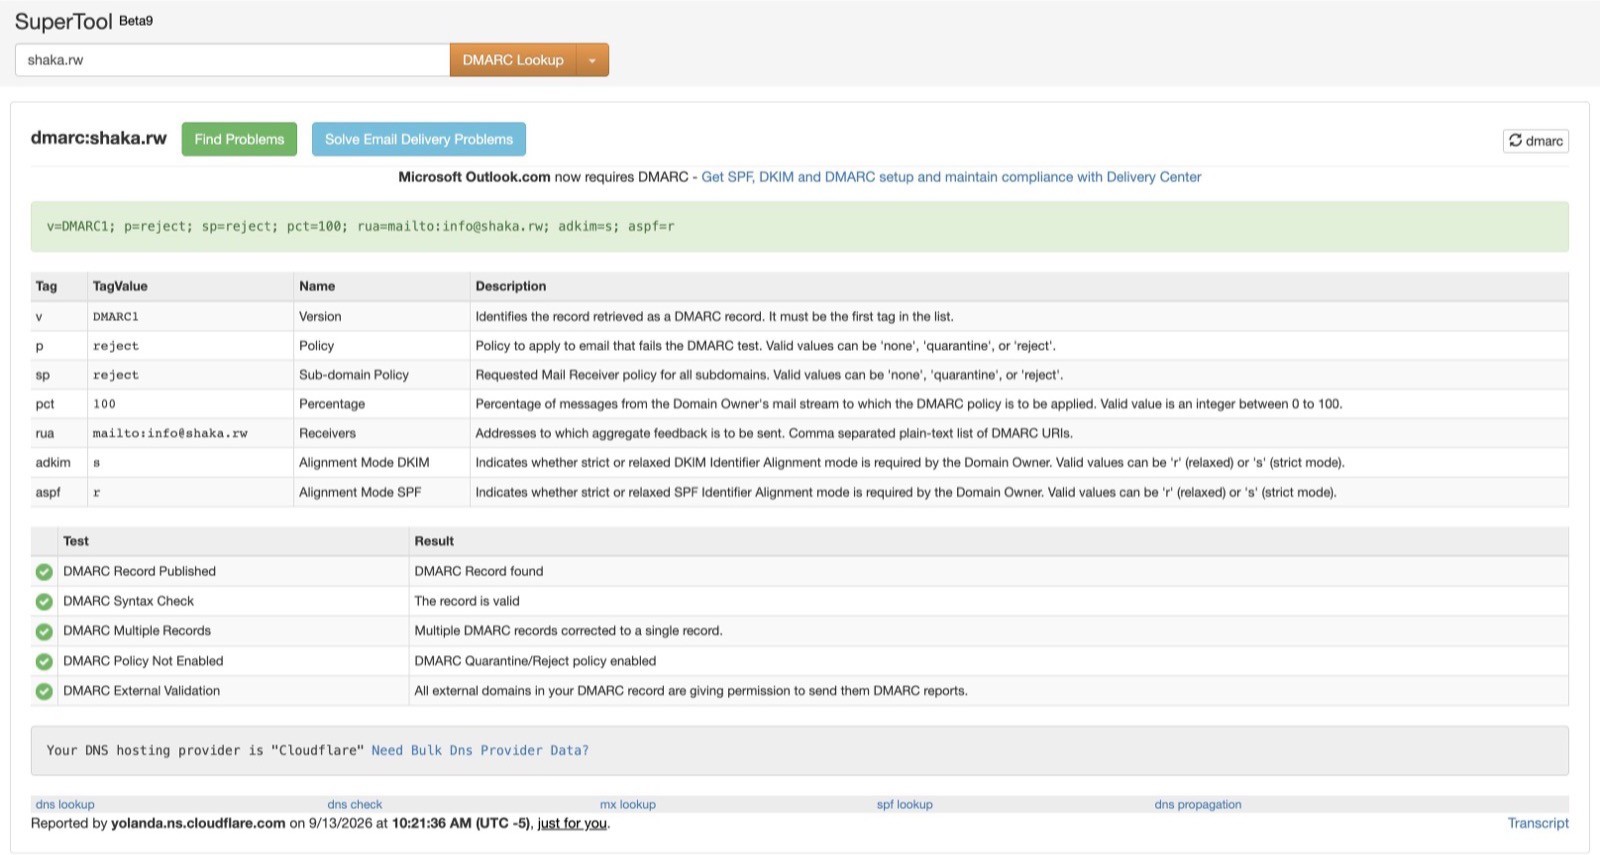The height and width of the screenshot is (855, 1600).
Task: Open Solve Email Delivery Problems
Action: (x=419, y=139)
